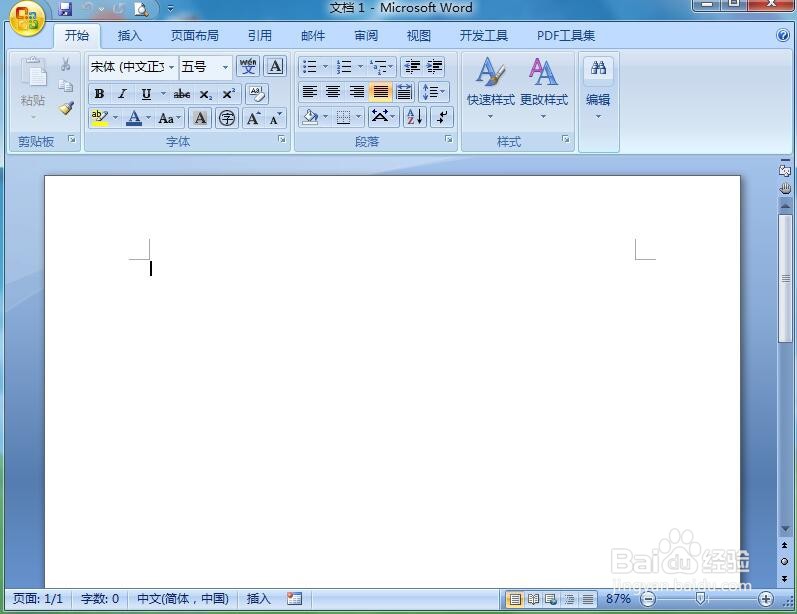This screenshot has height=614, width=797.
Task: Decrease paragraph indent
Action: pyautogui.click(x=412, y=67)
